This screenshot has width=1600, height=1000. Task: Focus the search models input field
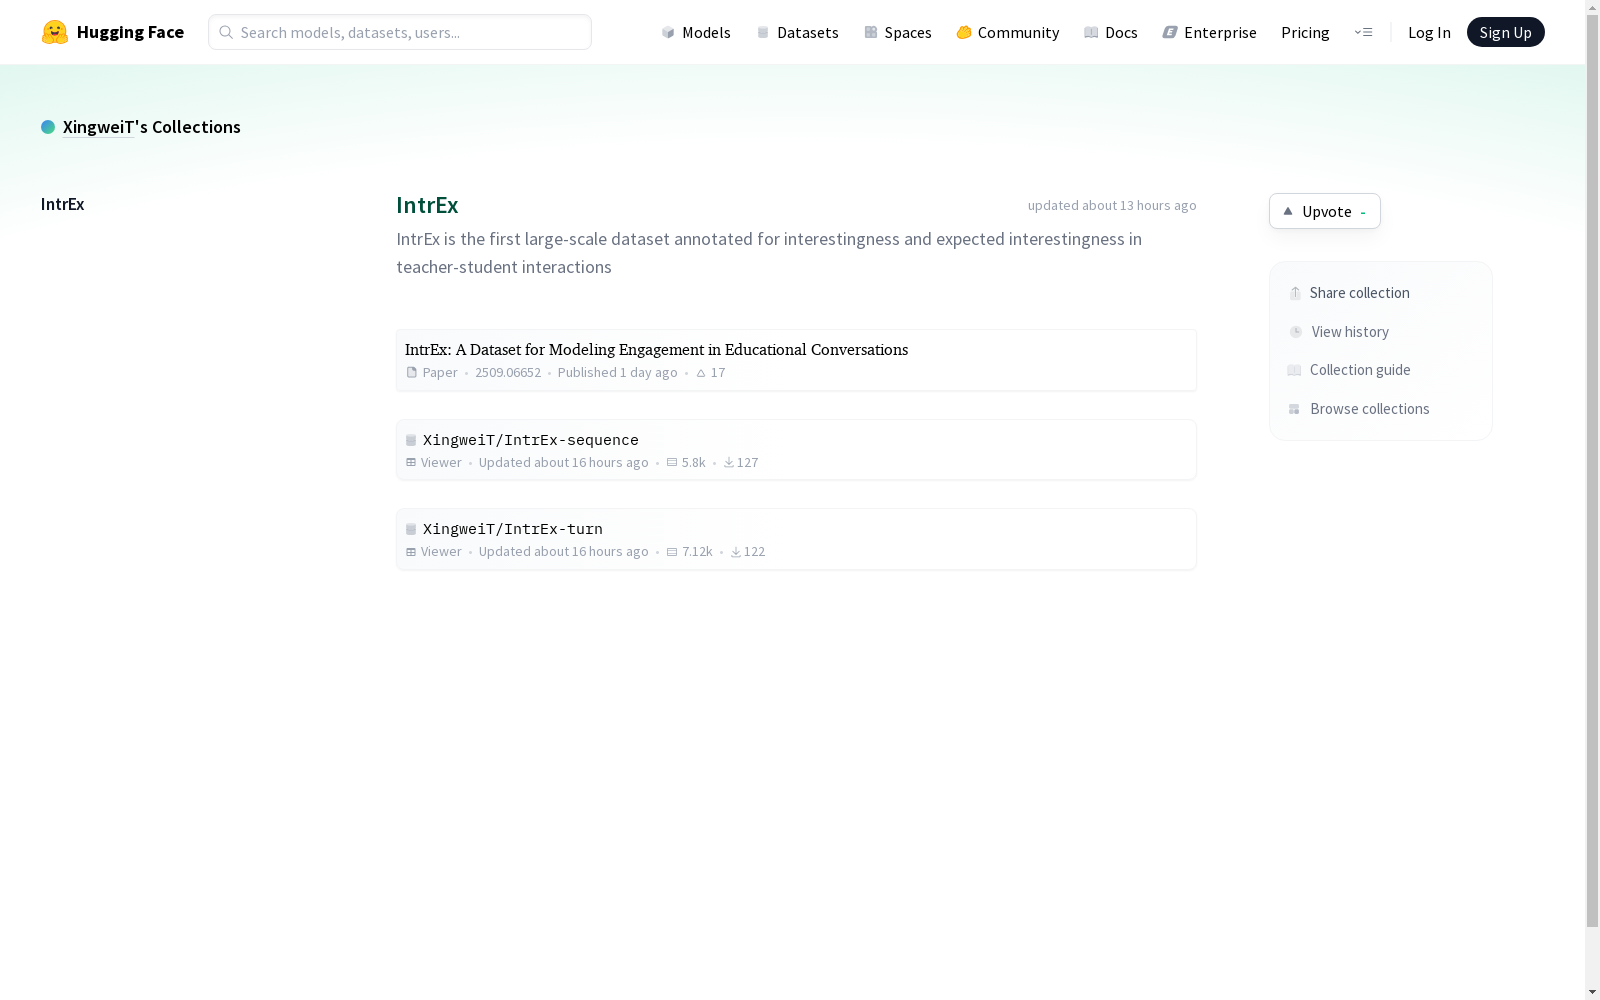click(400, 32)
